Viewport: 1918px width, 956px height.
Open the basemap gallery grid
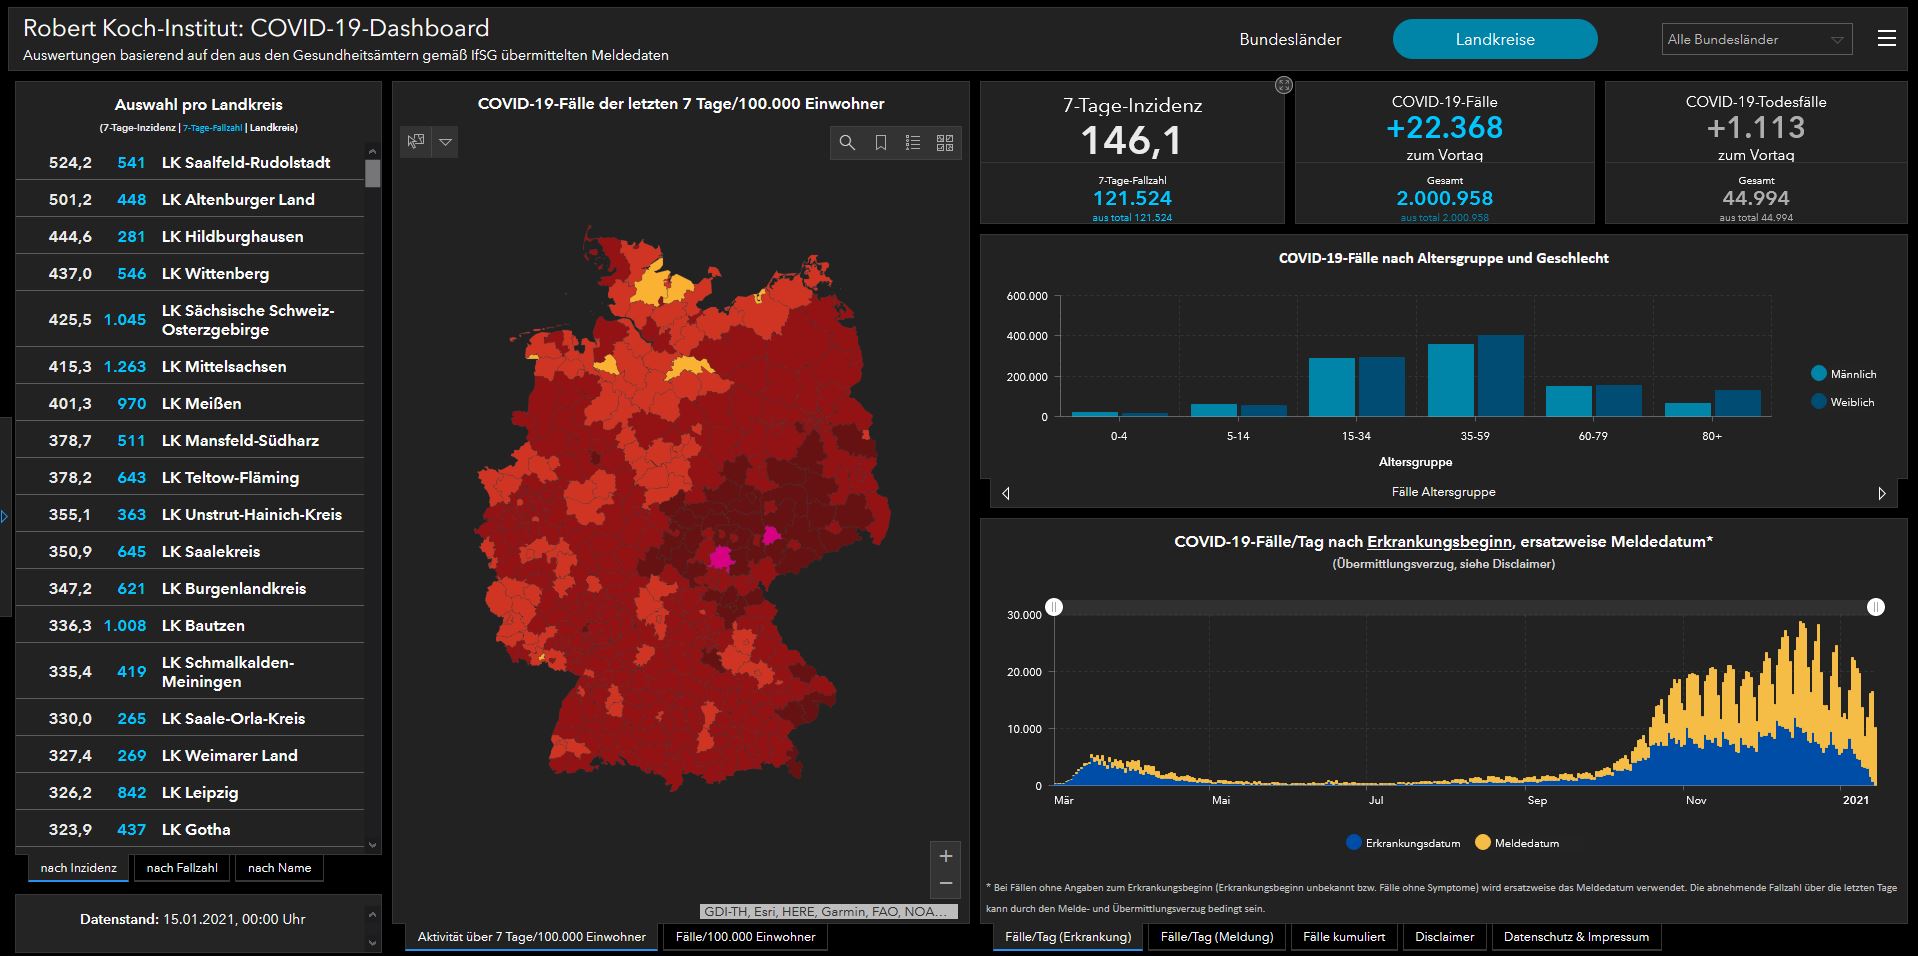[x=945, y=143]
